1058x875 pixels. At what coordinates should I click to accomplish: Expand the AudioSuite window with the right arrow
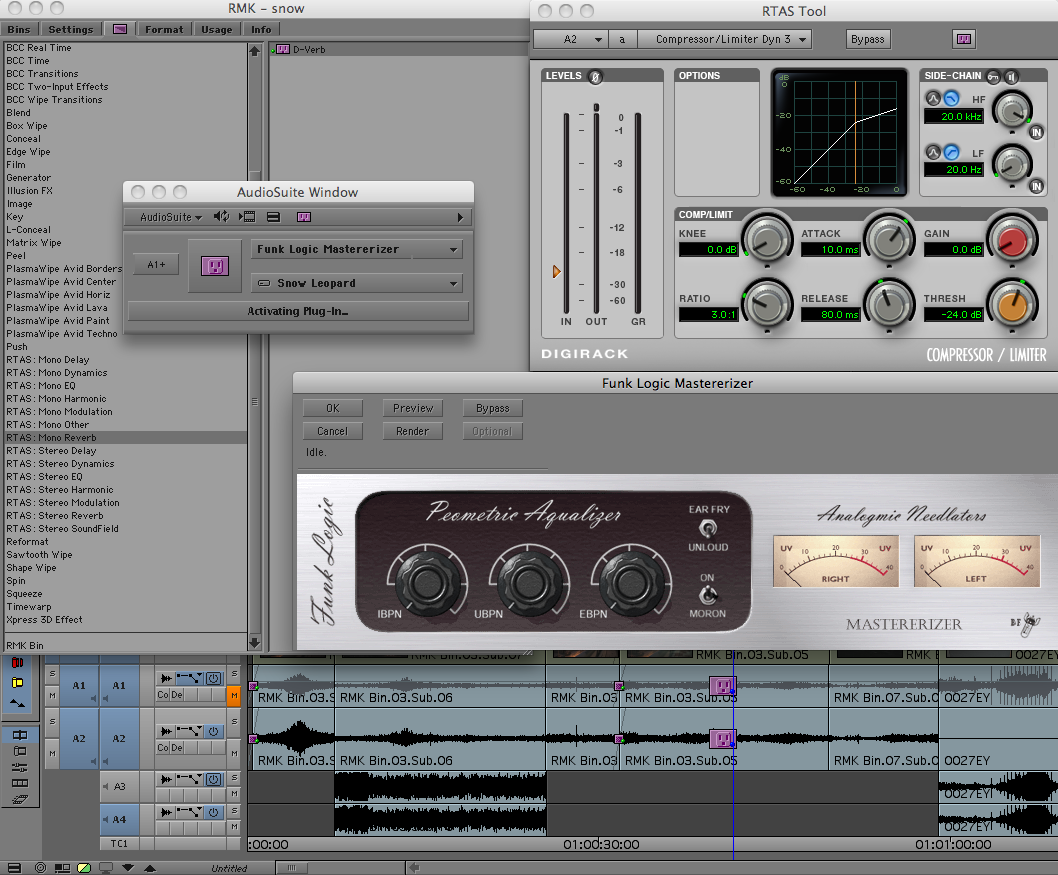tap(460, 217)
